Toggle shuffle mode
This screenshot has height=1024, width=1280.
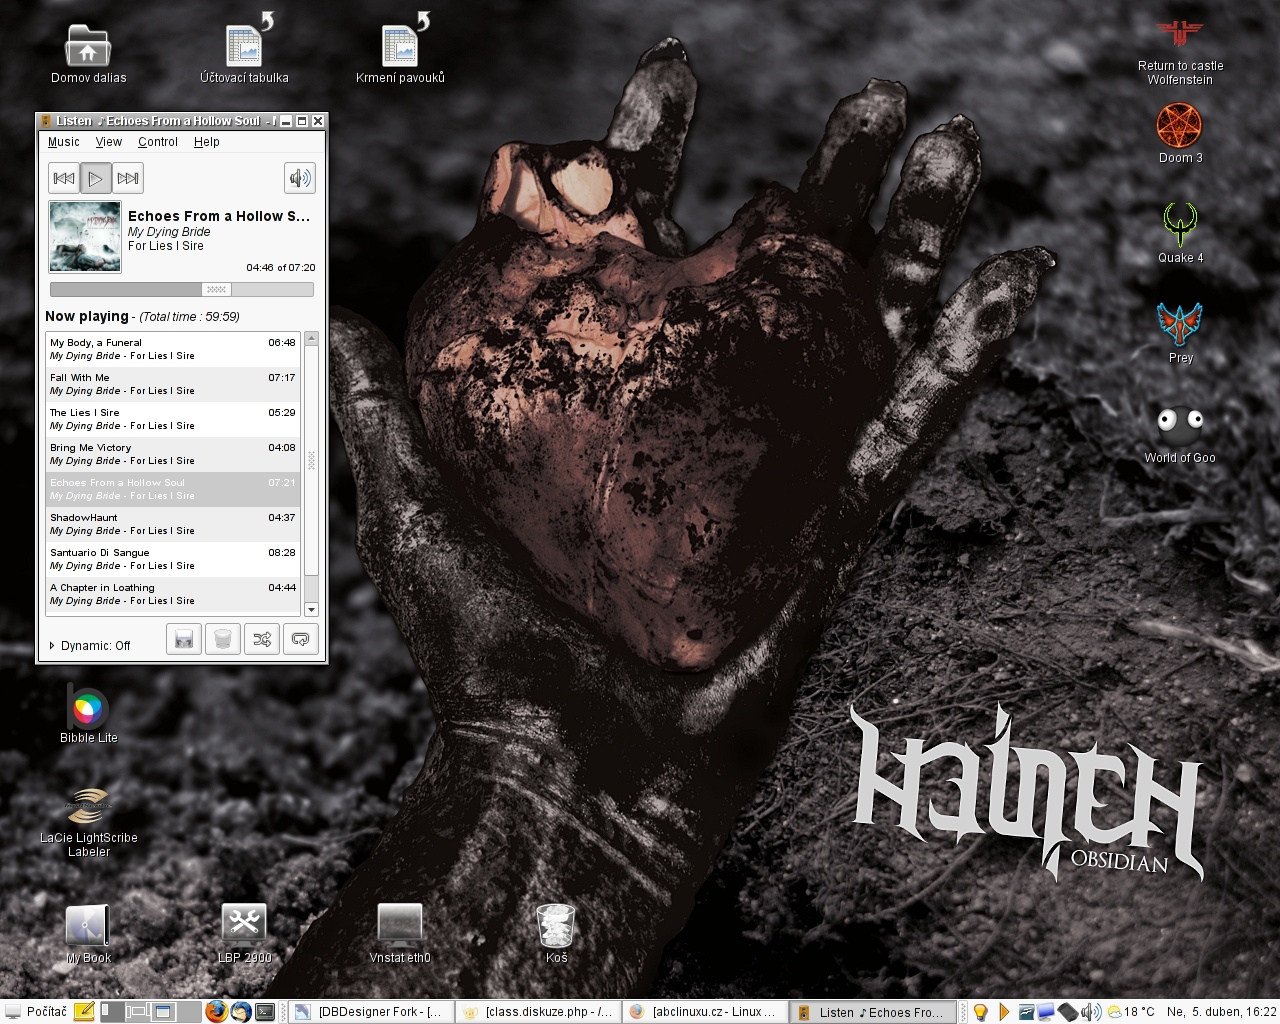pos(262,639)
